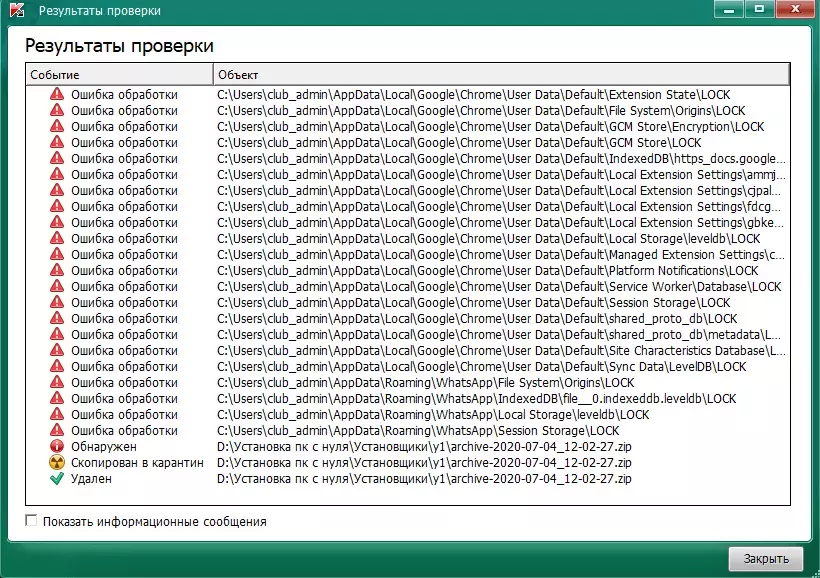Screen dimensions: 820x578
Task: Click warning icon for Local Extension Settings\cjpal row
Action: click(x=57, y=190)
